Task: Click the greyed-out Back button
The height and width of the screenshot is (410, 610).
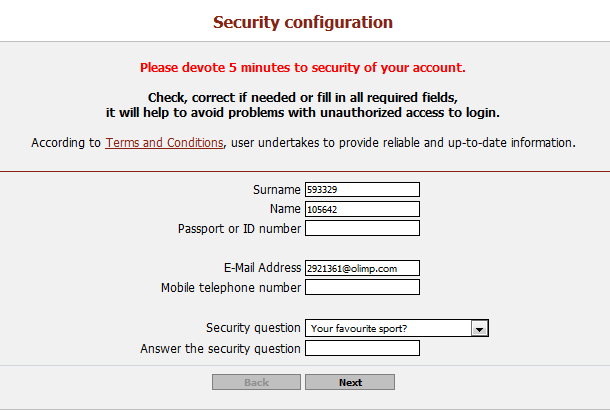Action: pyautogui.click(x=256, y=382)
